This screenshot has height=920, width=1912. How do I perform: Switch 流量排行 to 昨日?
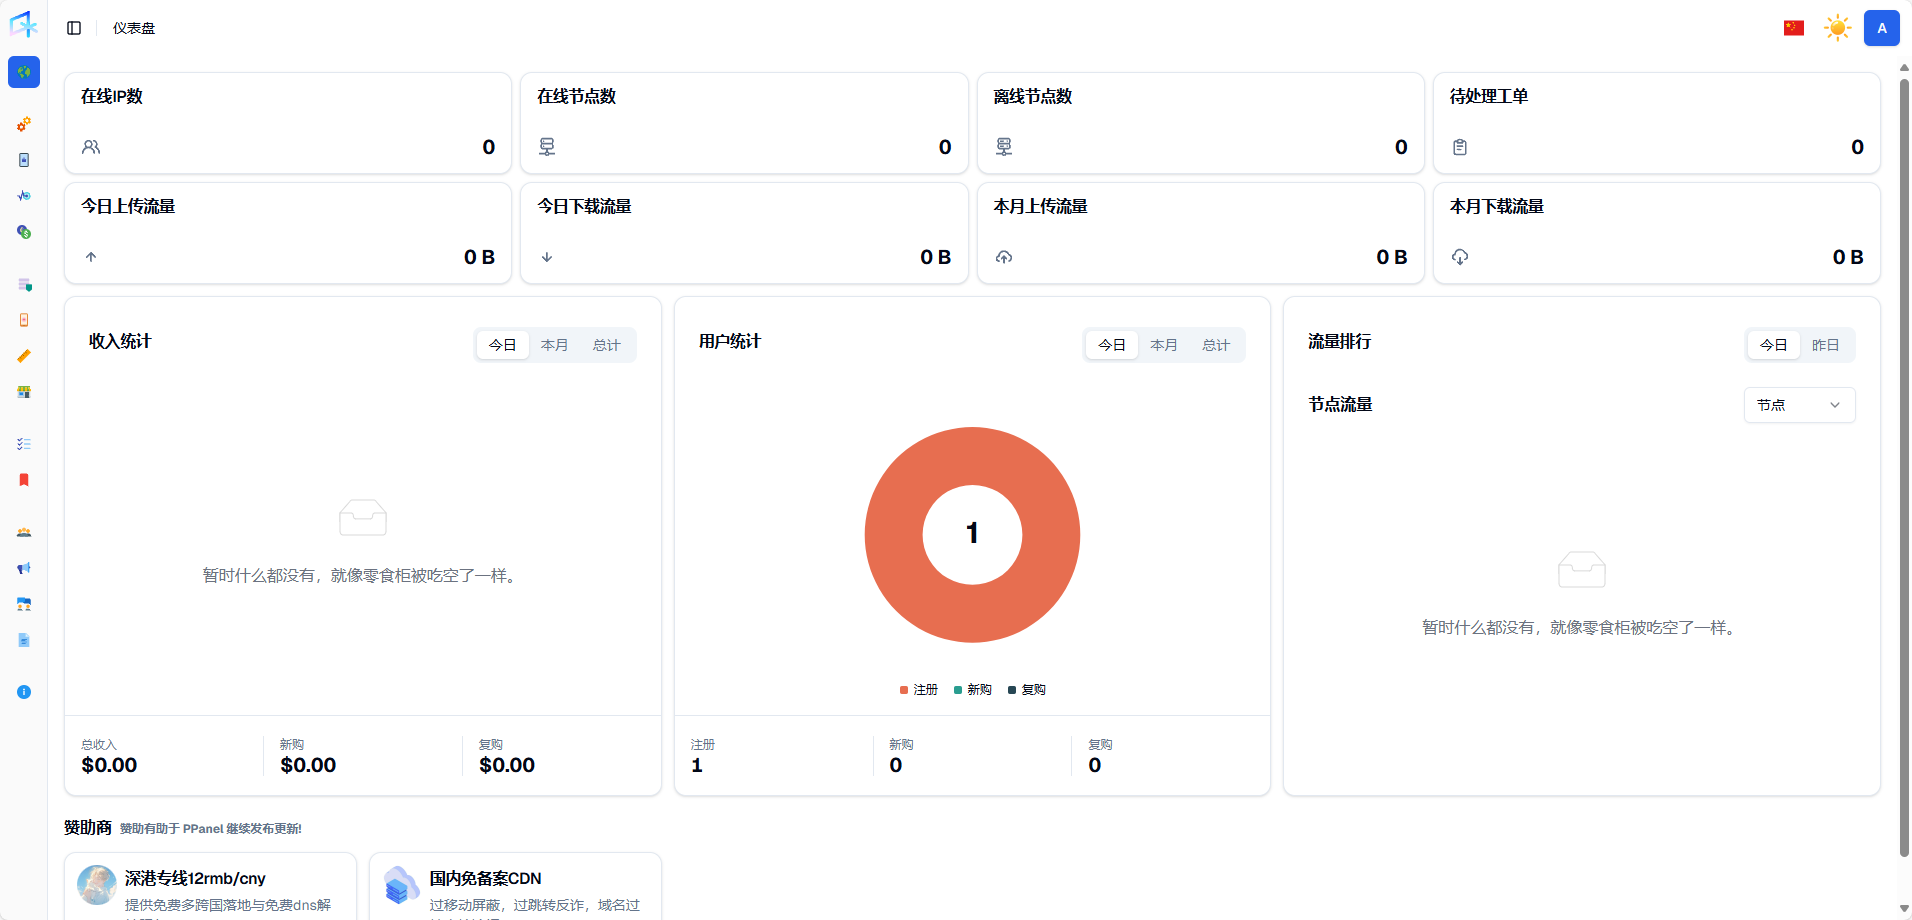pyautogui.click(x=1825, y=345)
